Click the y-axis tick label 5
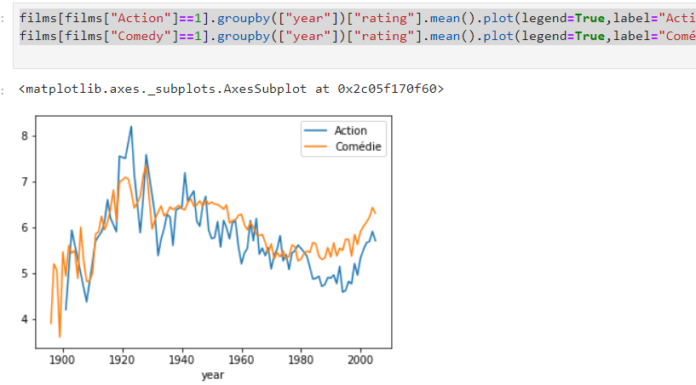This screenshot has height=385, width=696. [x=24, y=274]
